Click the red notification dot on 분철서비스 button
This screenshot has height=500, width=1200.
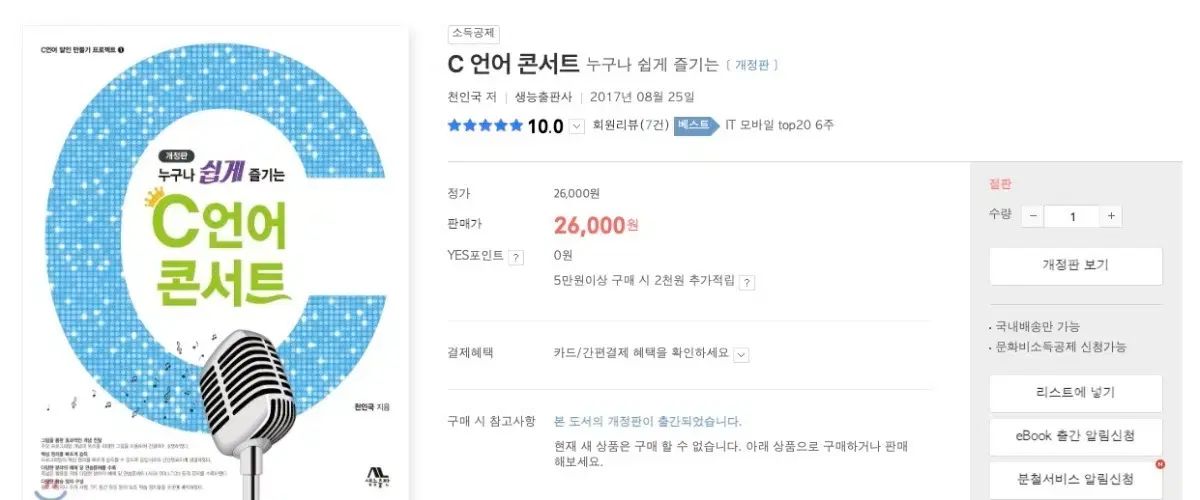[x=1158, y=465]
